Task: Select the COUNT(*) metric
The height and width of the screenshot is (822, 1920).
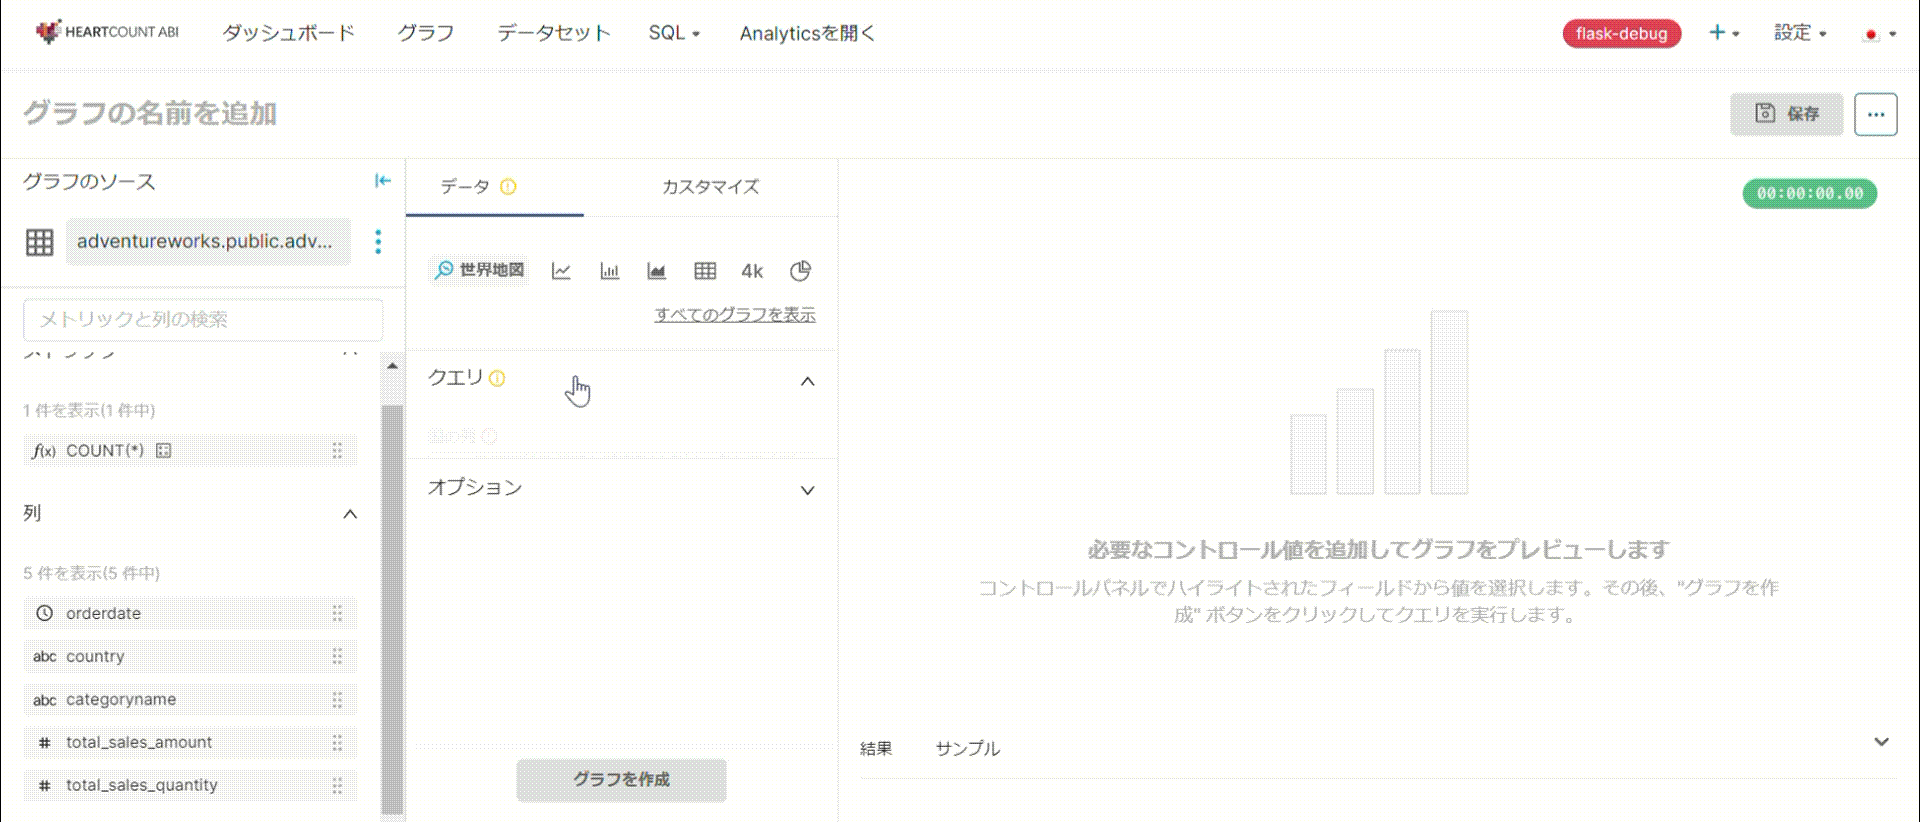Action: [x=190, y=451]
